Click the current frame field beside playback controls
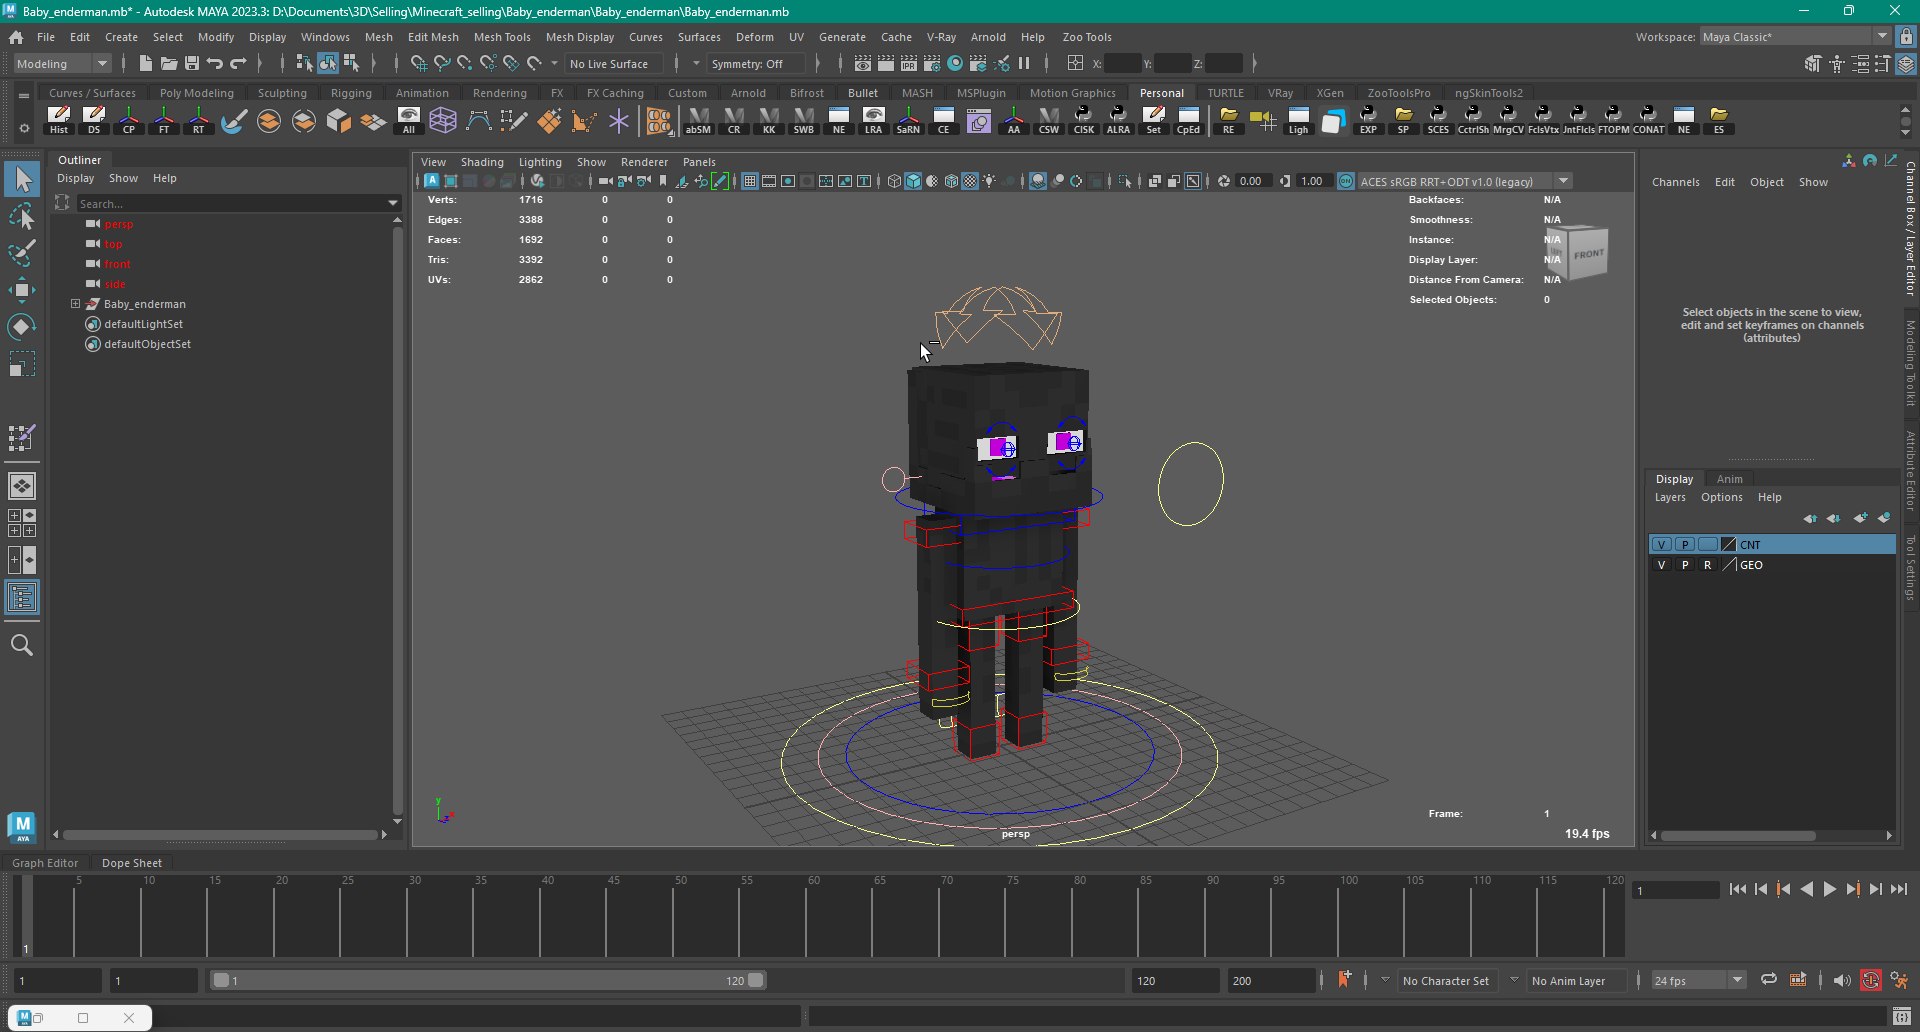The image size is (1920, 1032). pos(1675,889)
